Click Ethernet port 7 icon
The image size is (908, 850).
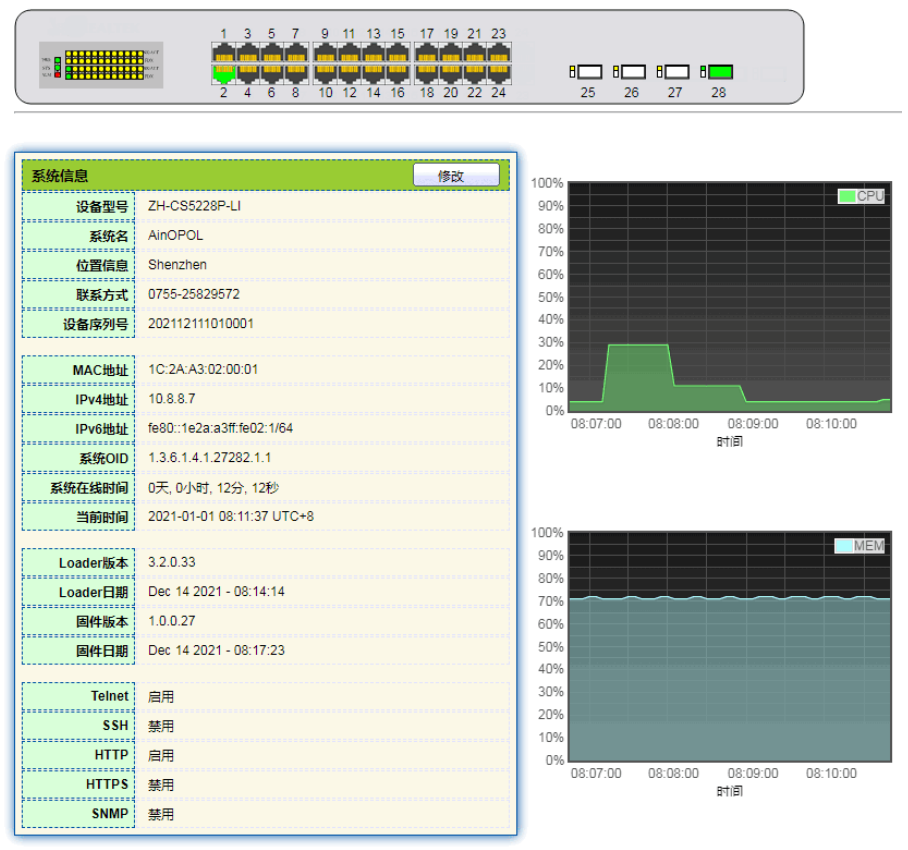pos(295,52)
